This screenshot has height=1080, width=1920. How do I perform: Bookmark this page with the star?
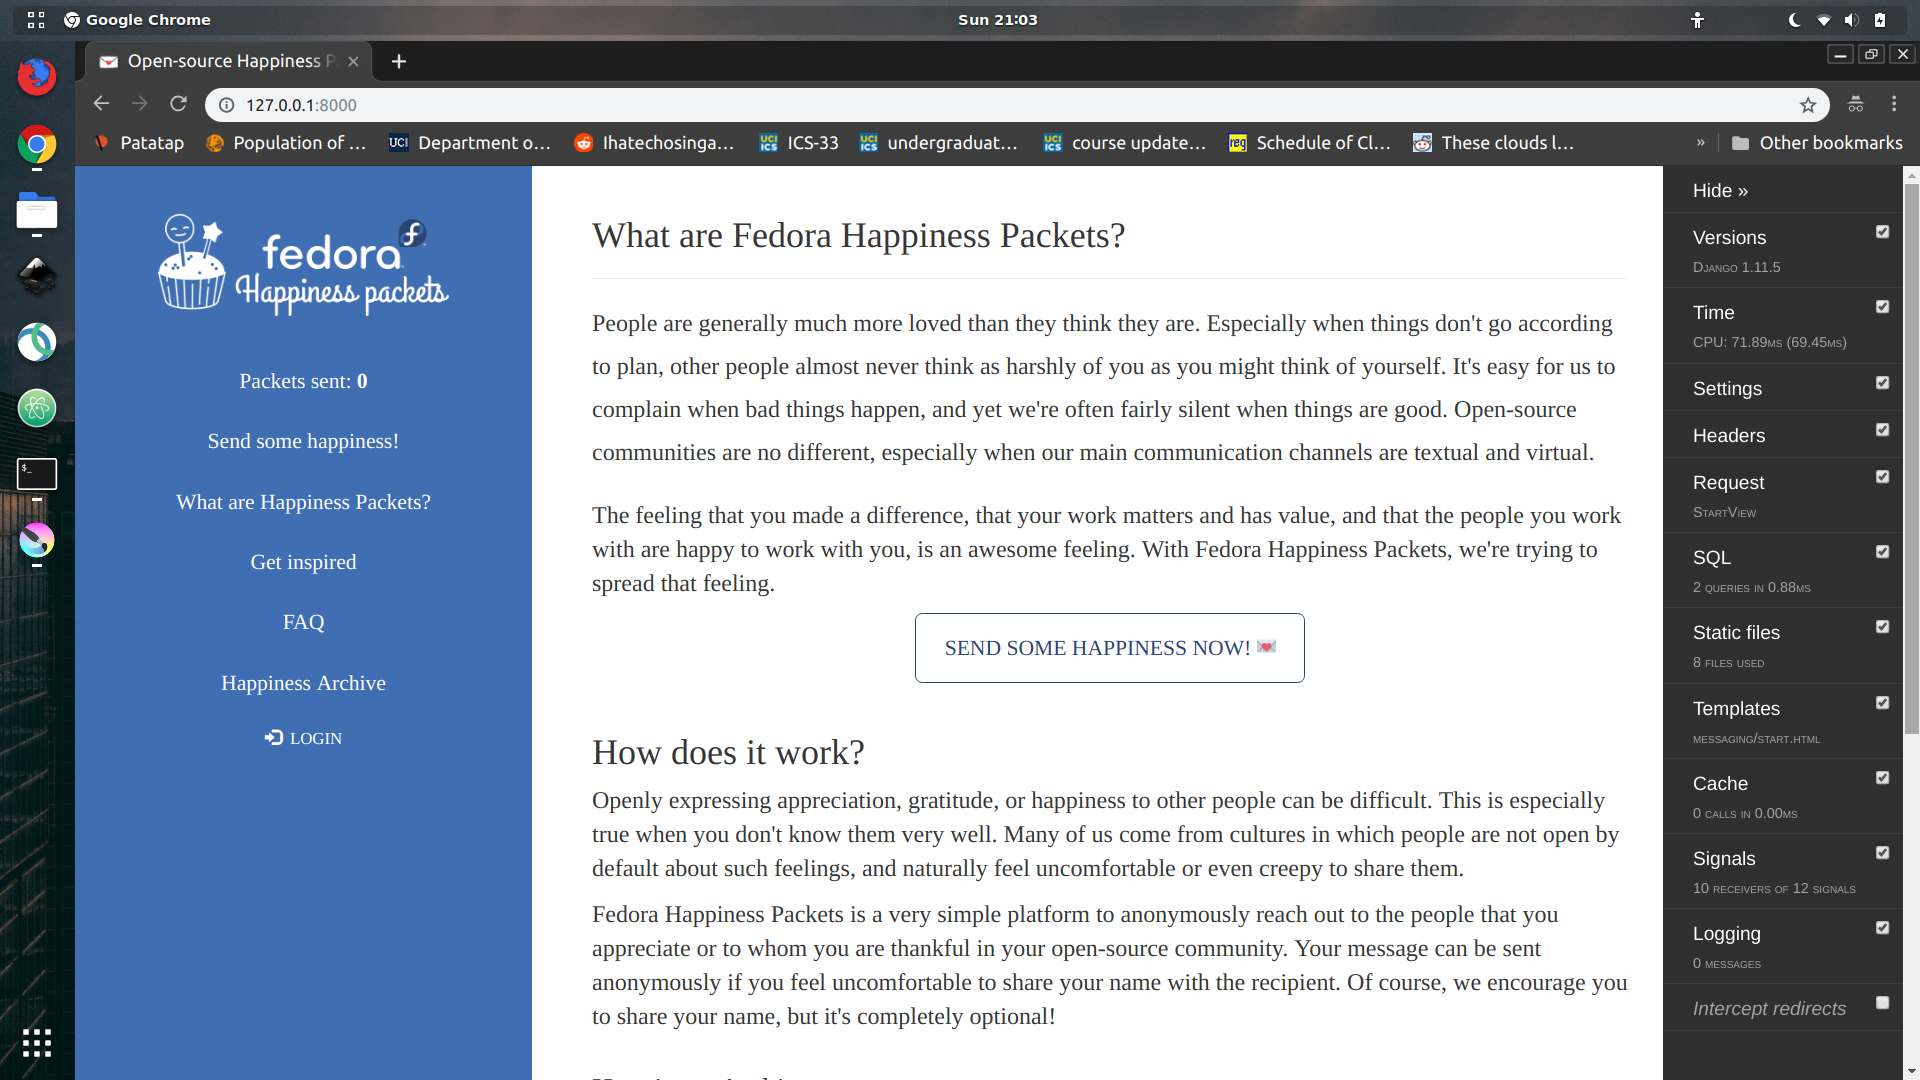1808,105
